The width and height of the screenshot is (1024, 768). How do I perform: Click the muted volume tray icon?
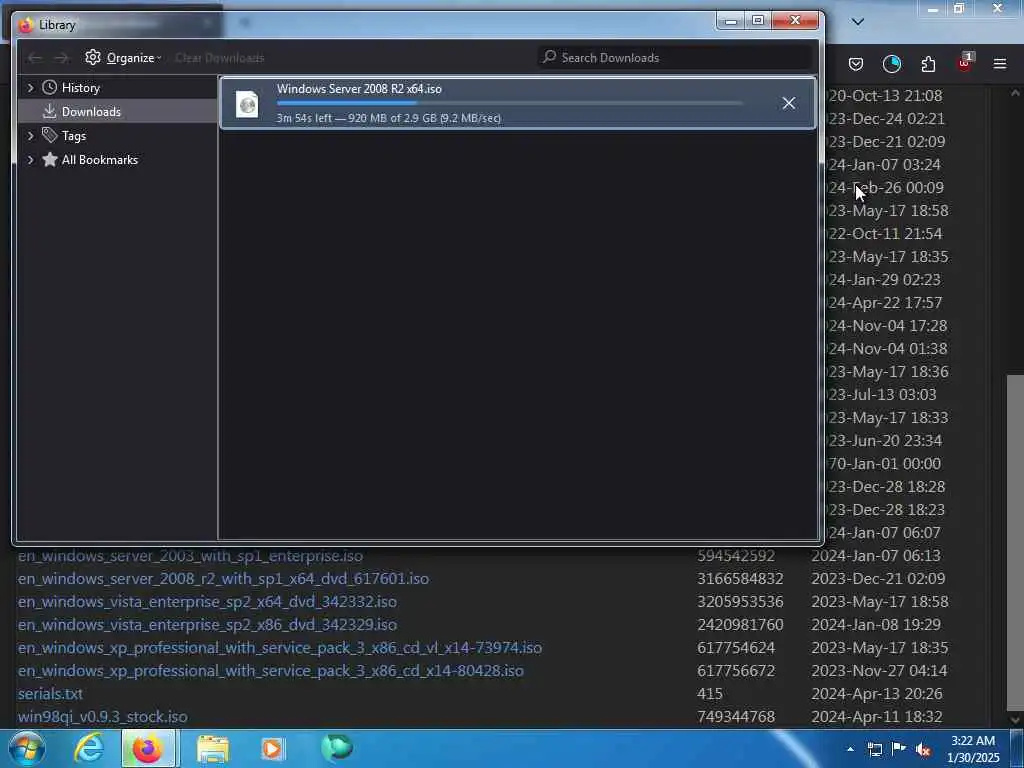point(923,750)
